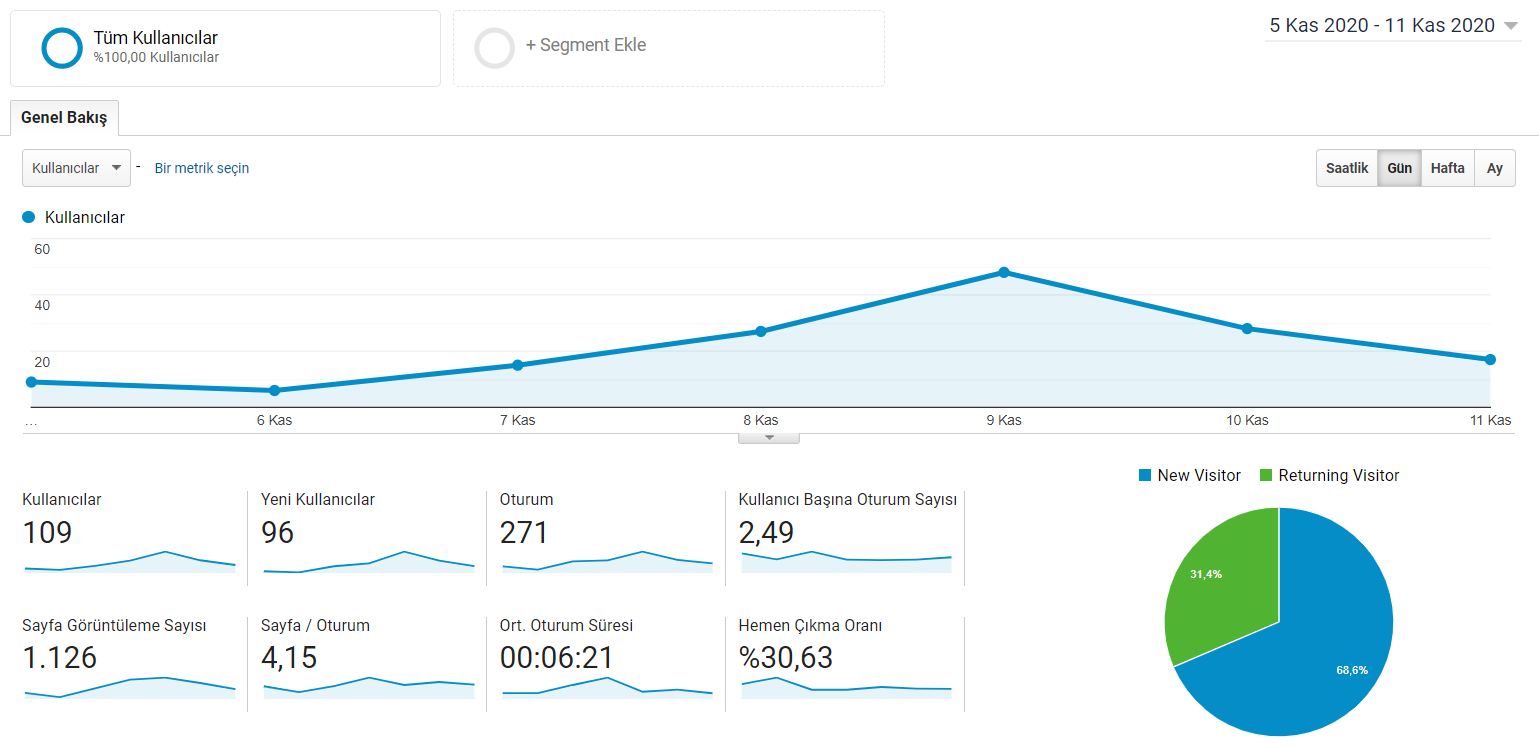This screenshot has height=748, width=1539.
Task: Switch chart interval to Ay
Action: click(x=1494, y=168)
